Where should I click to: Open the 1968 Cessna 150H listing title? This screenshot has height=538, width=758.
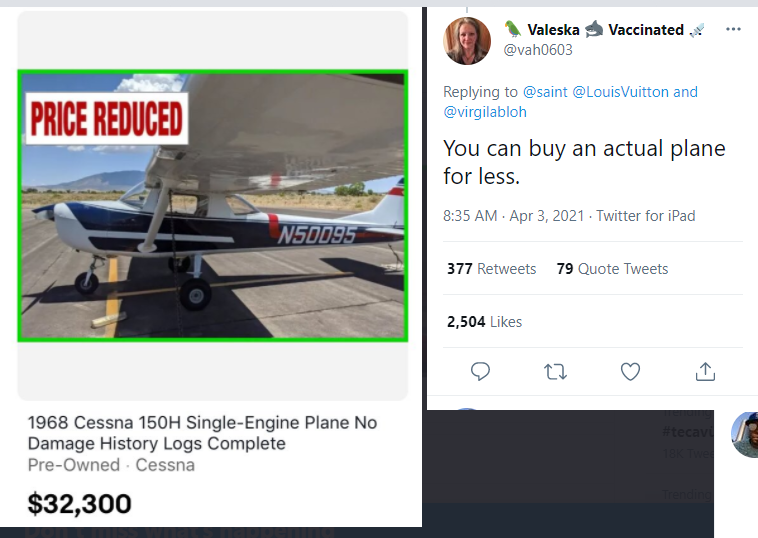pyautogui.click(x=202, y=433)
